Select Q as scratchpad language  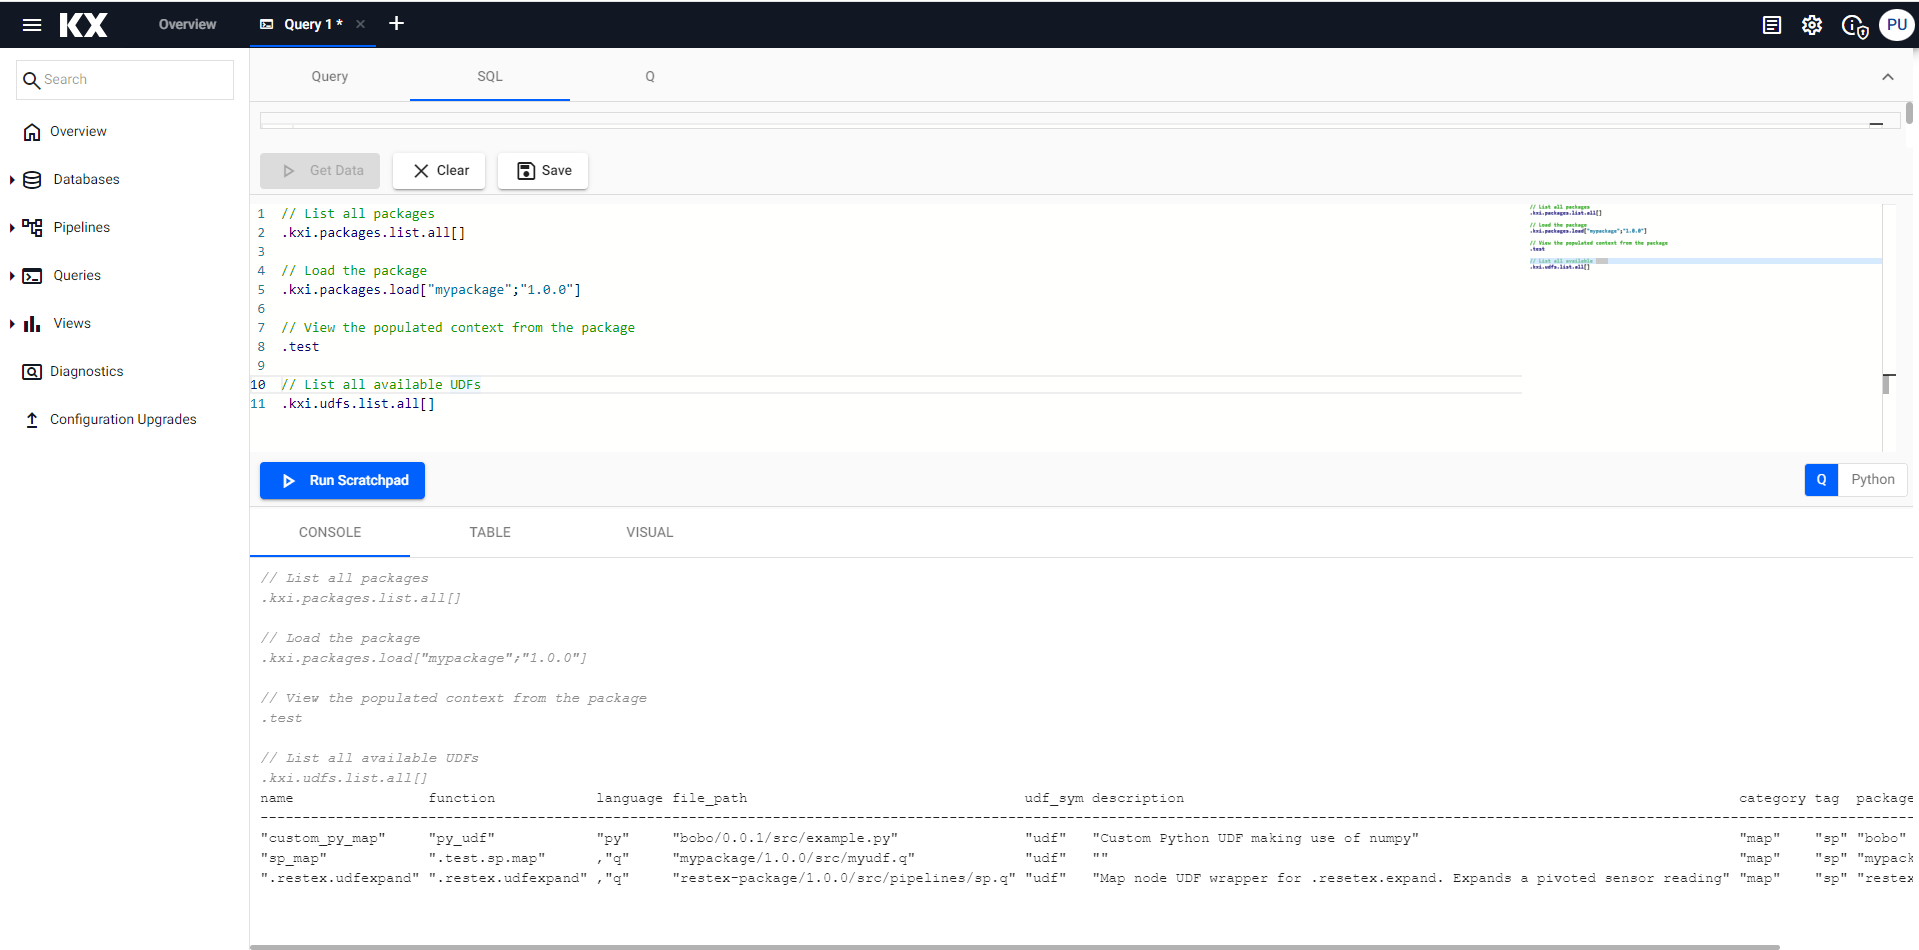(1821, 480)
